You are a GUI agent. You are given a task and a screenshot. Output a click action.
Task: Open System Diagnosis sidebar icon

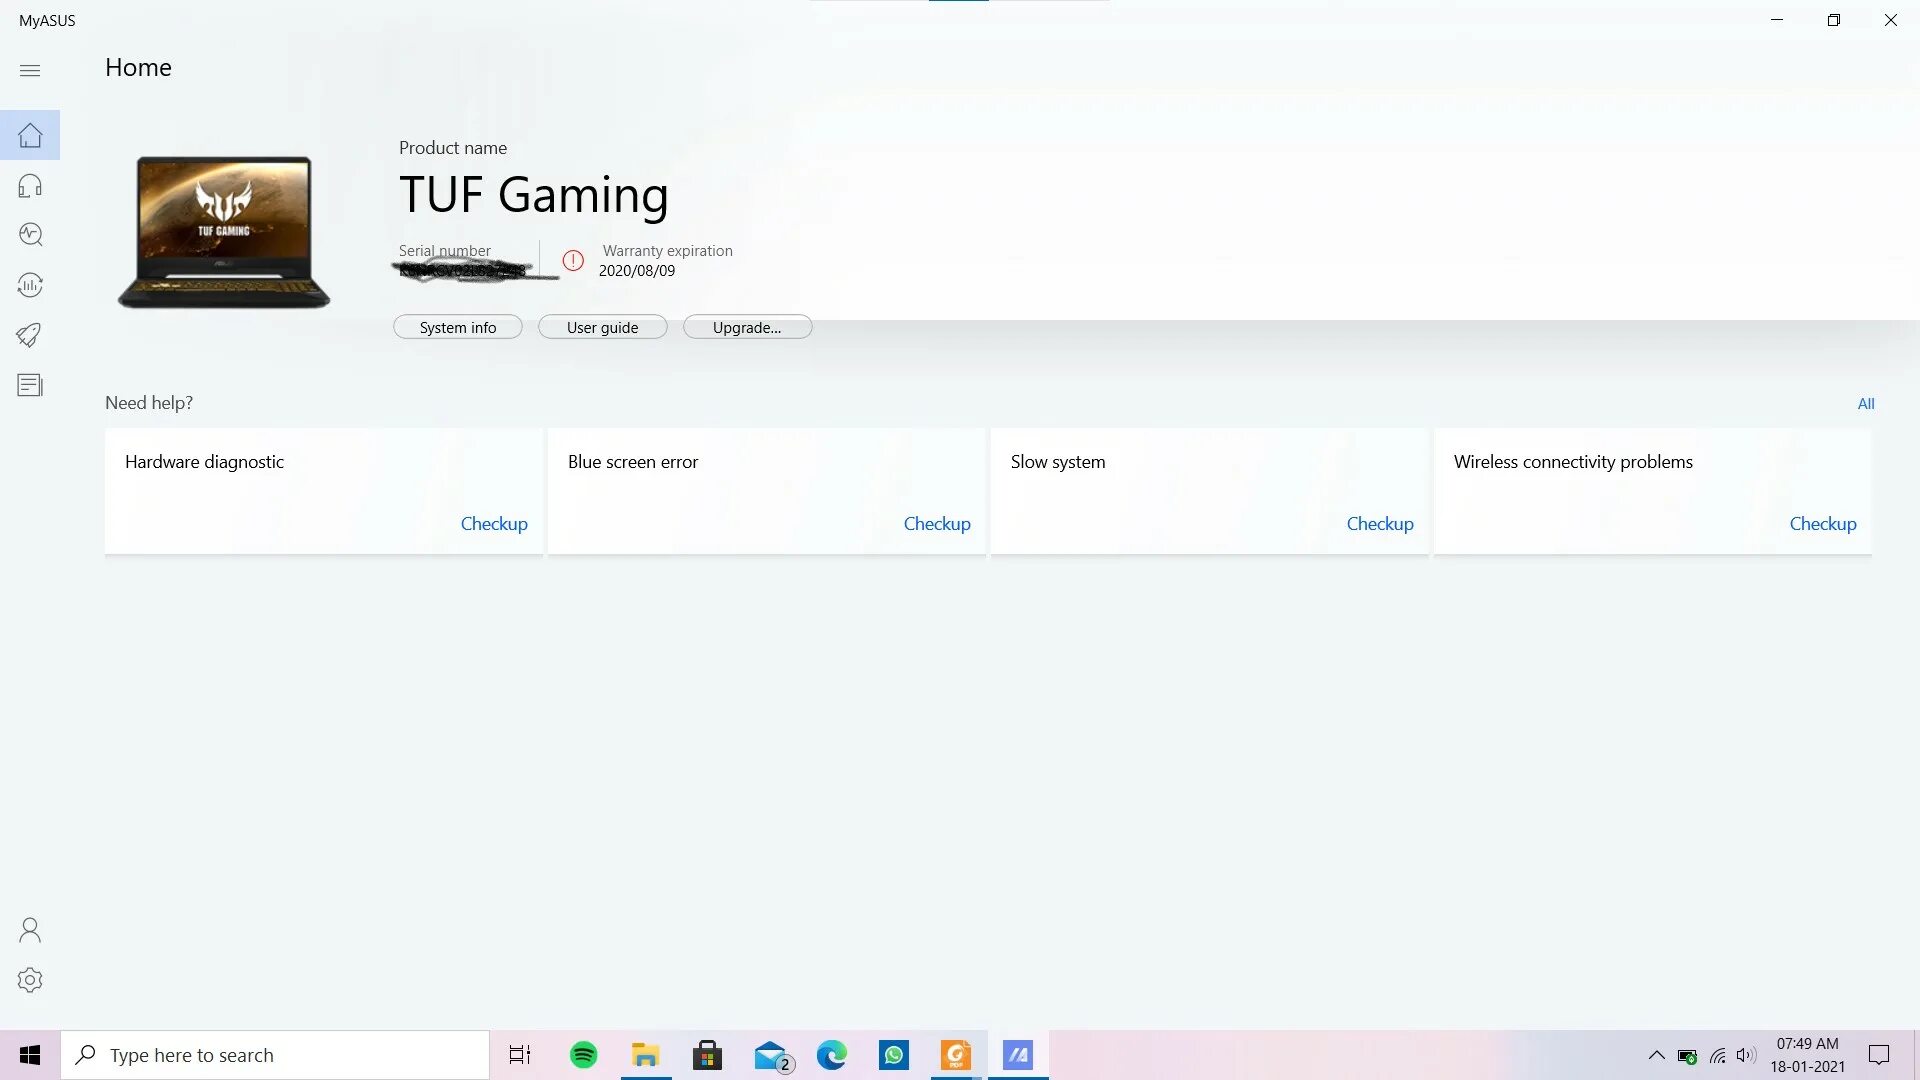click(30, 234)
